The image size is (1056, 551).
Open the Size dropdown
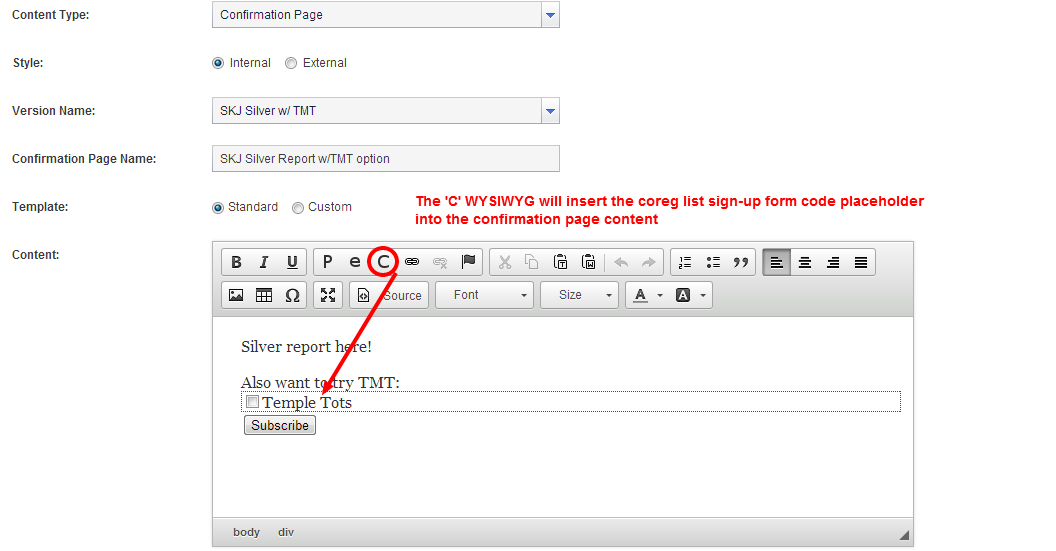click(579, 295)
